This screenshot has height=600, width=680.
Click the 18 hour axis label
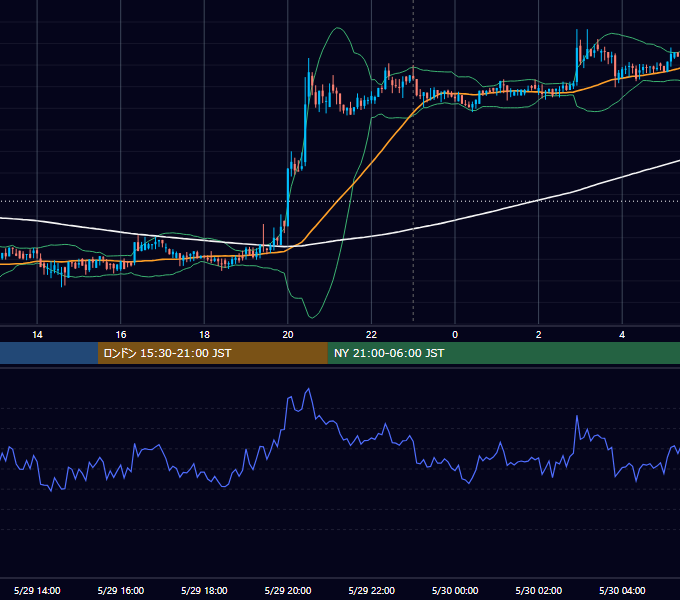[204, 335]
